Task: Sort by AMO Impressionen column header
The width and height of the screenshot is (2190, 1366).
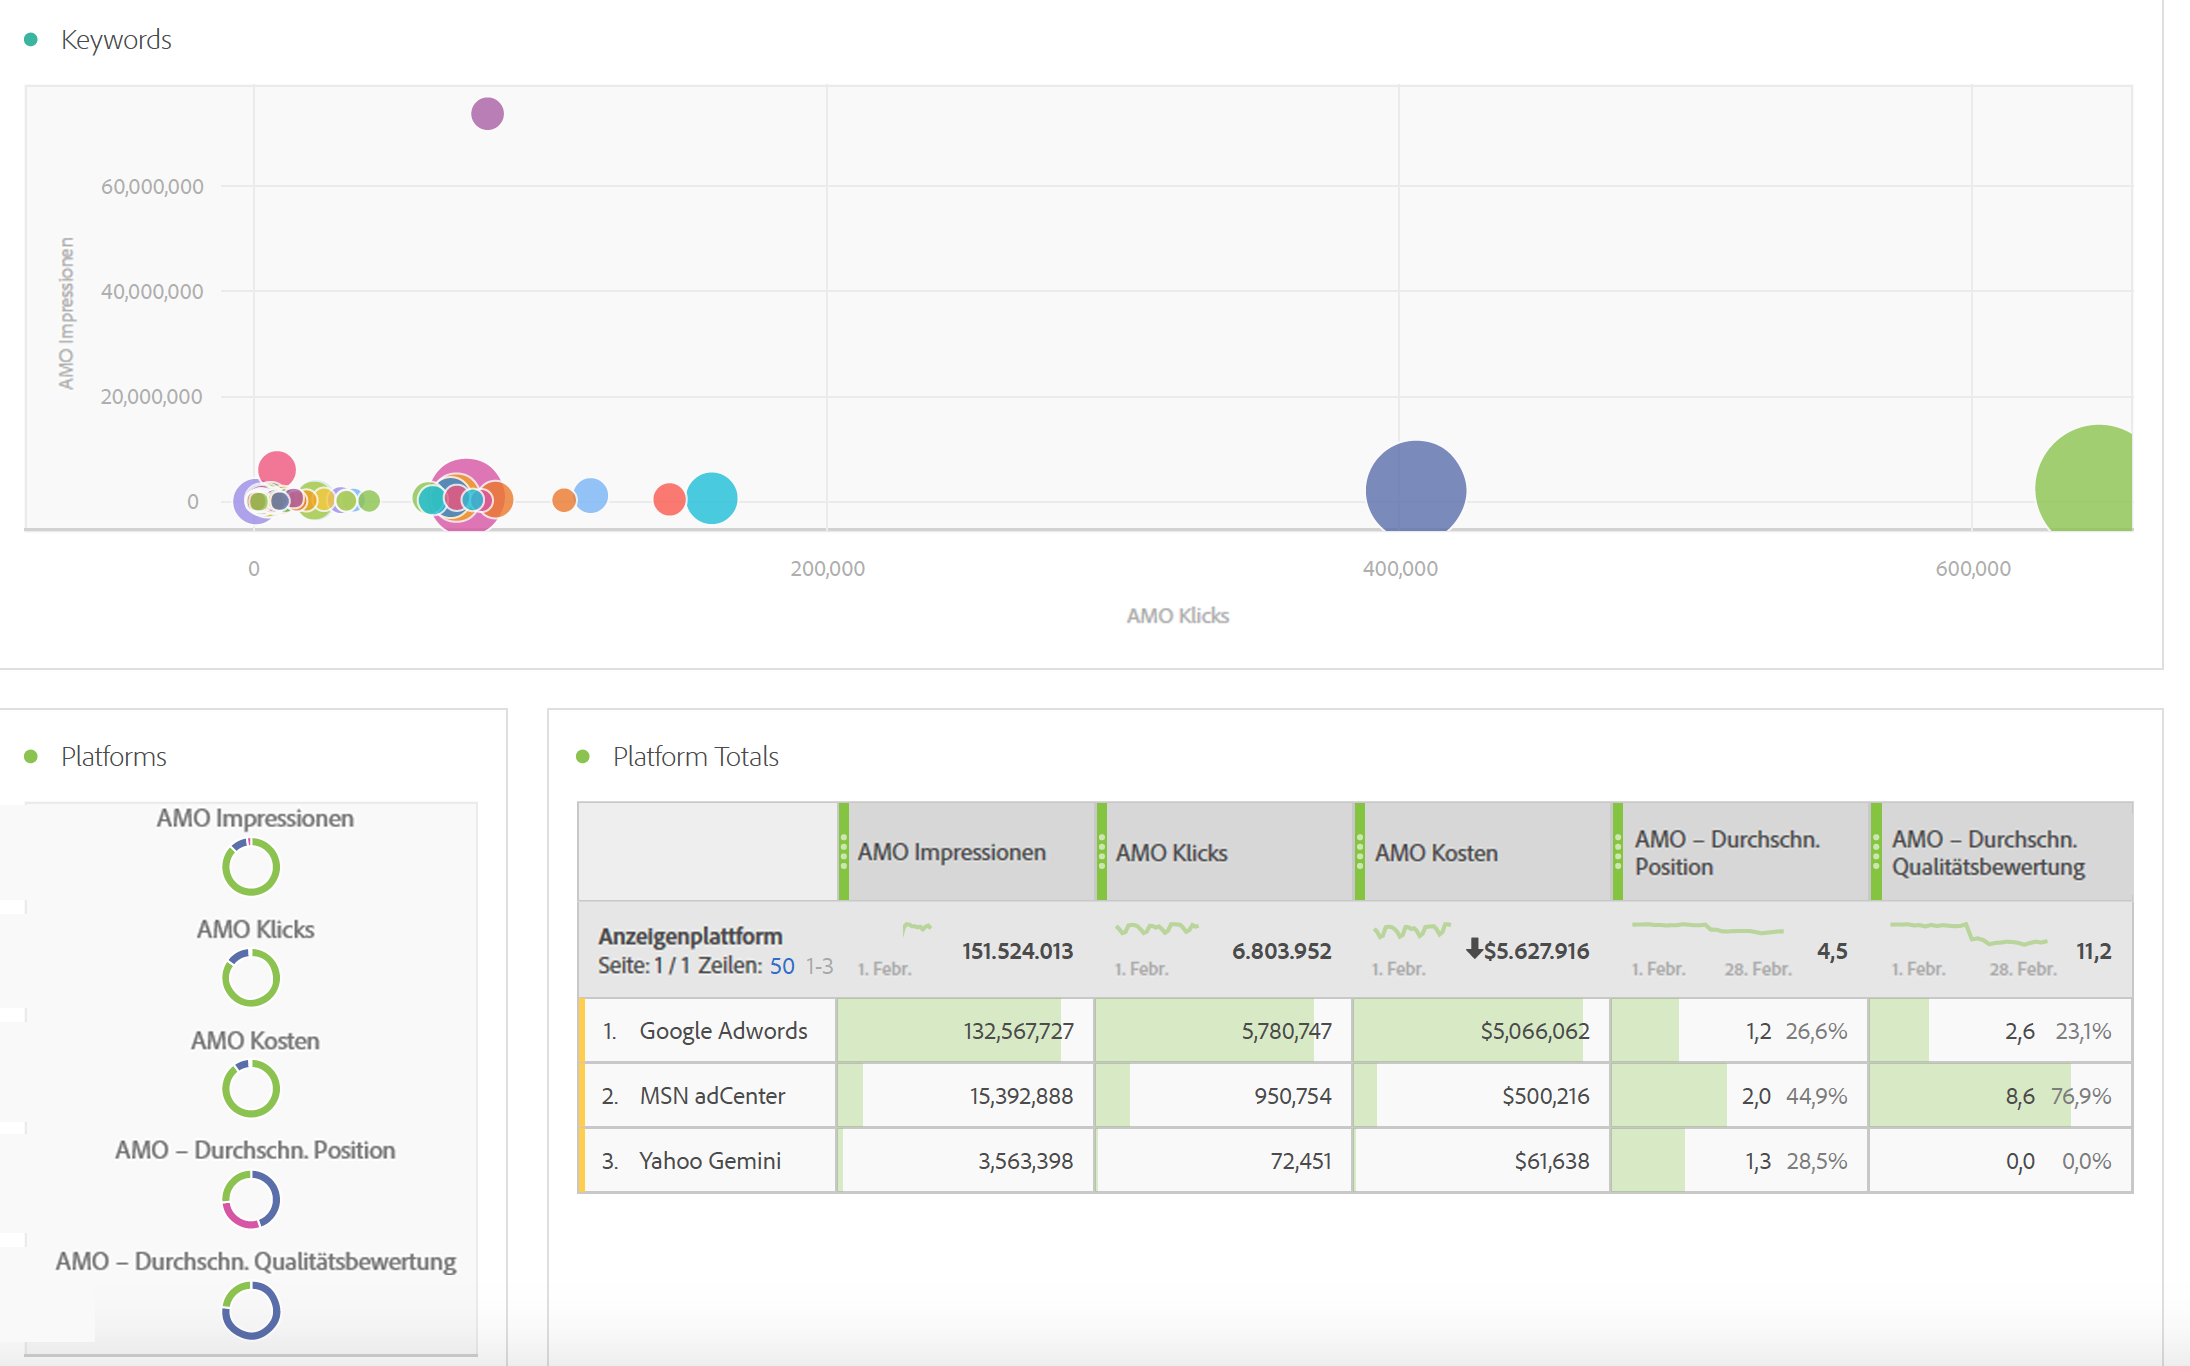Action: tap(951, 852)
